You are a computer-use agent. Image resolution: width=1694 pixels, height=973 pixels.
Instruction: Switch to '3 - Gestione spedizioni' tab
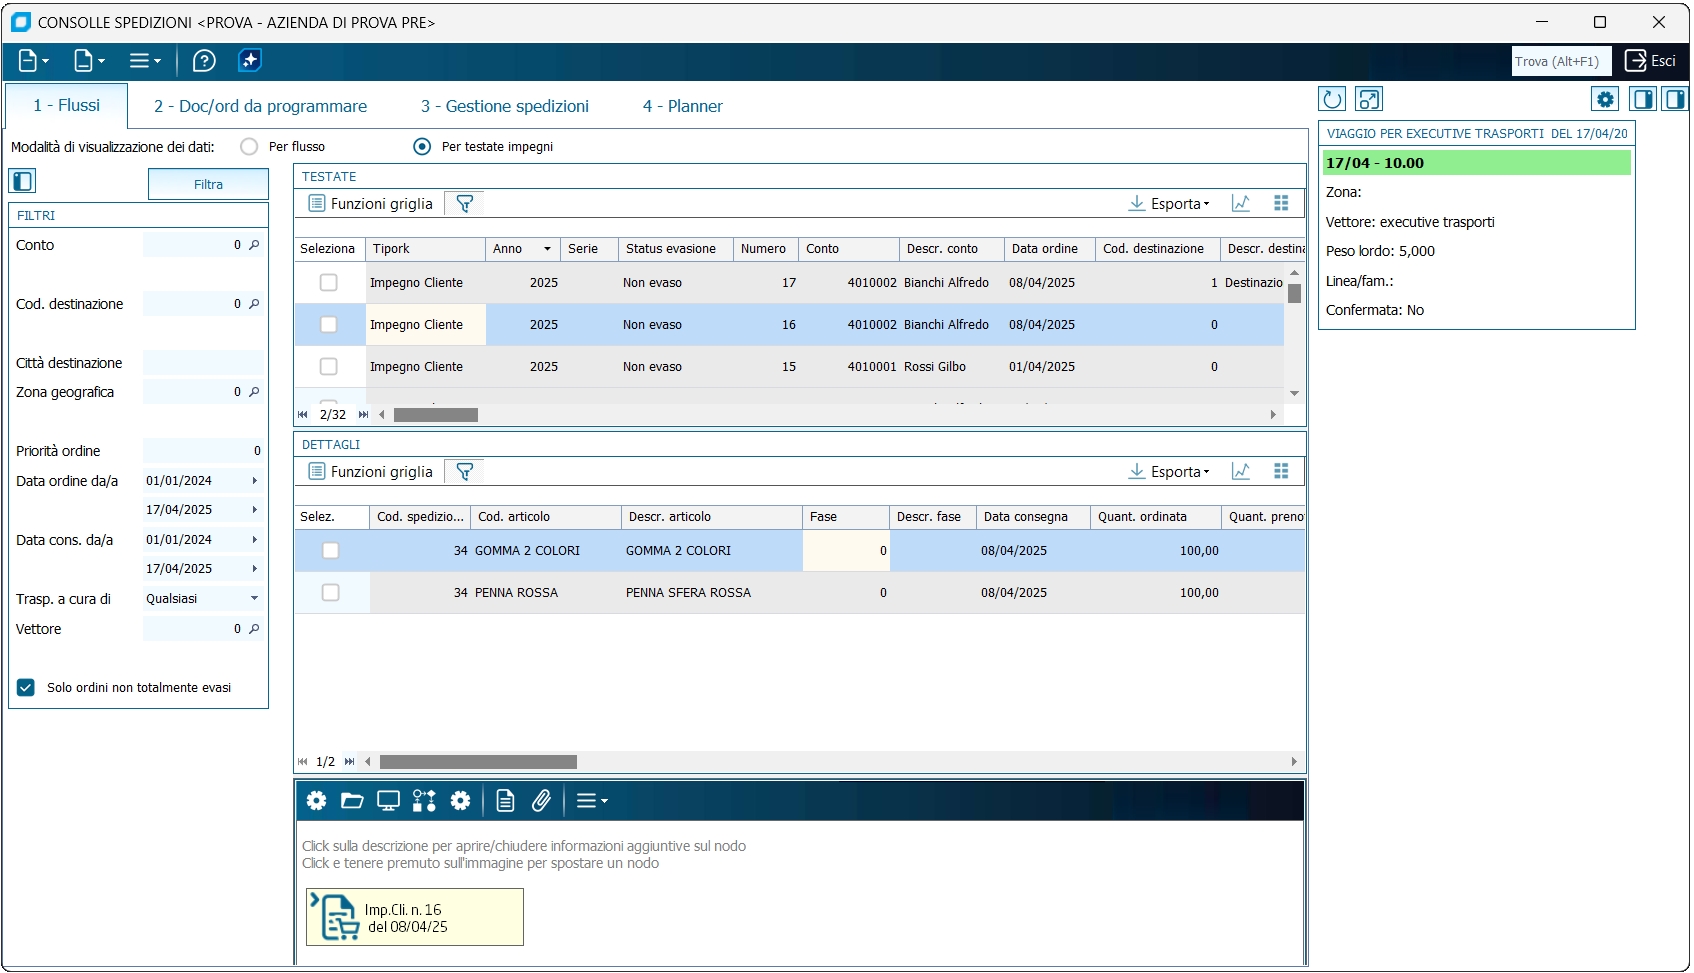[x=504, y=106]
